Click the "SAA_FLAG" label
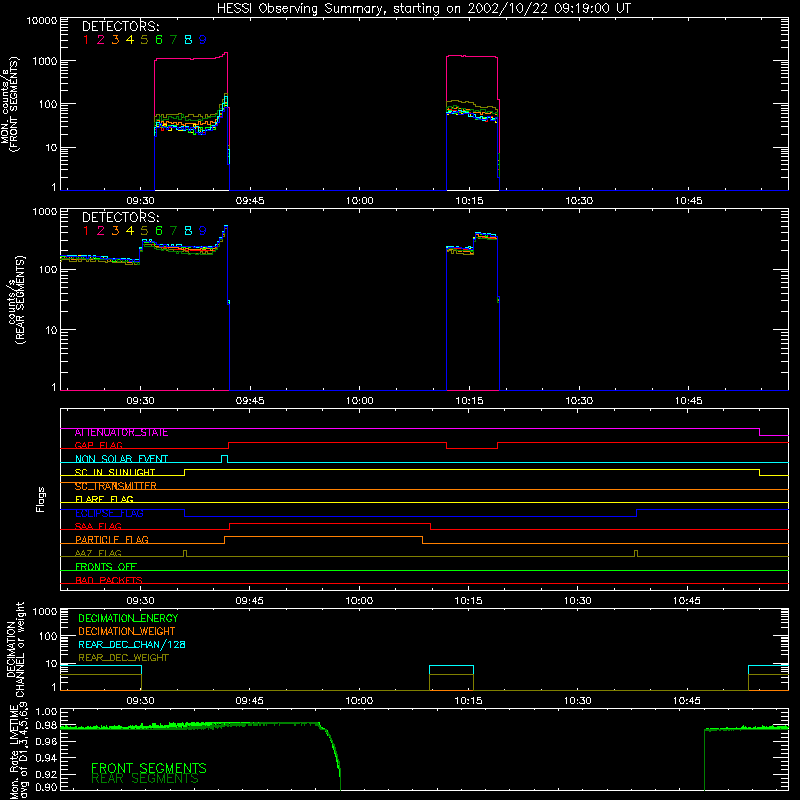 98,527
